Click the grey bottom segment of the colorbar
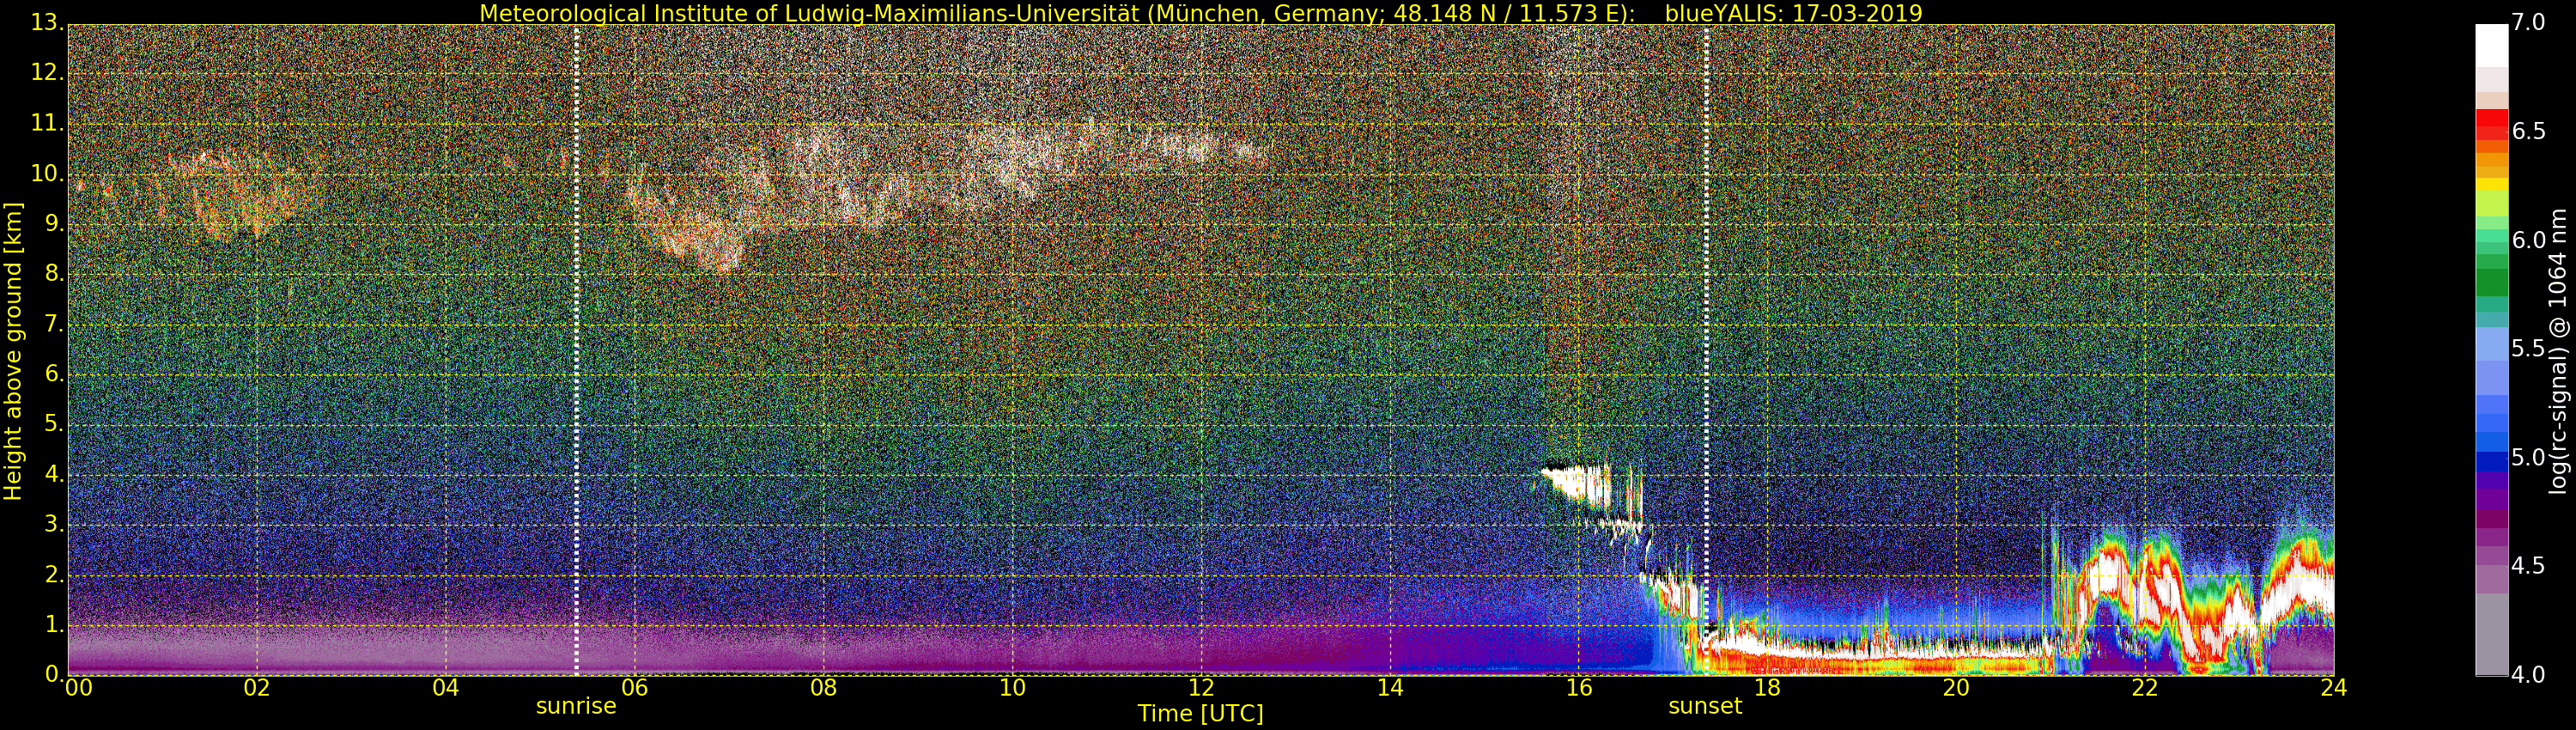Image resolution: width=2576 pixels, height=730 pixels. click(2491, 634)
